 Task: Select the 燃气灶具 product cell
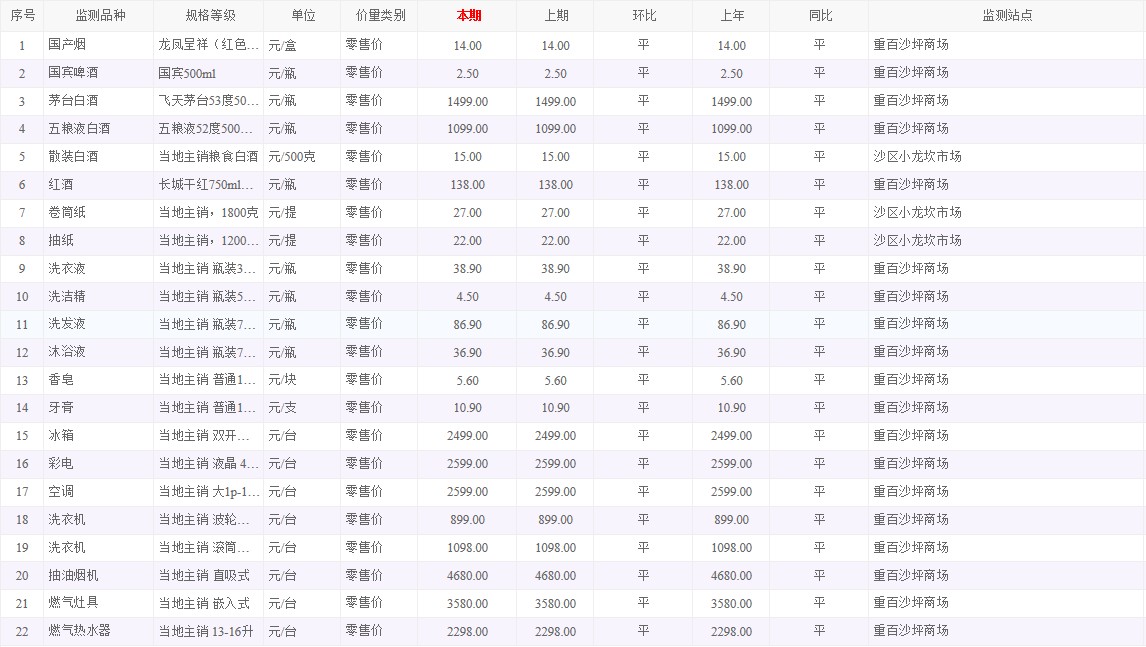click(x=99, y=604)
